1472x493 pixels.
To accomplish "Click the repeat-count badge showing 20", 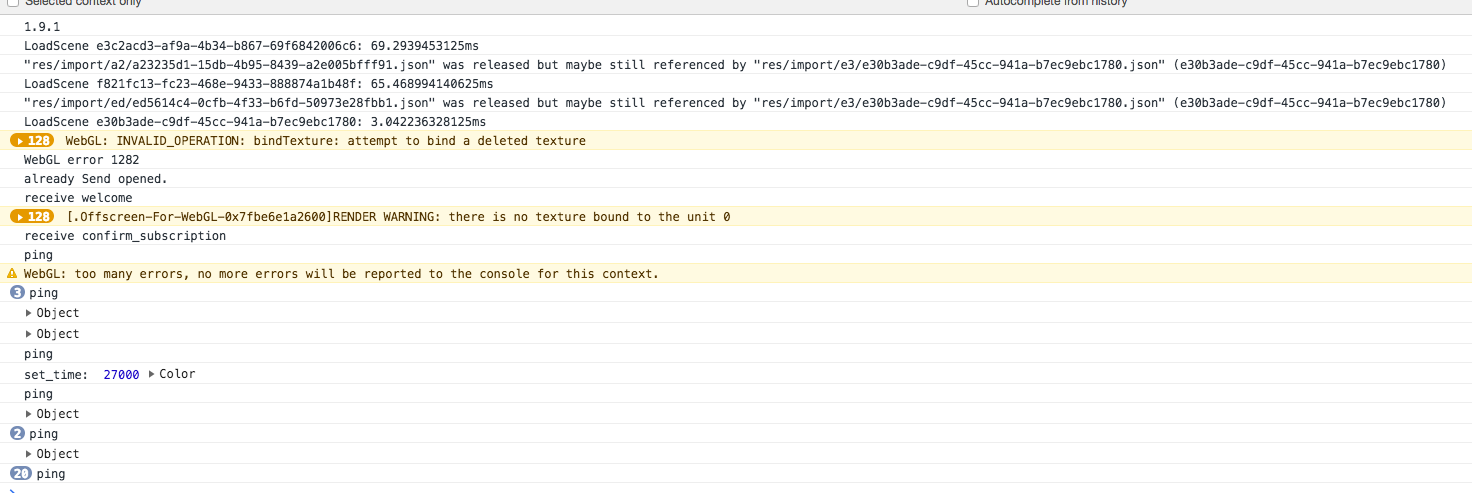I will (20, 474).
